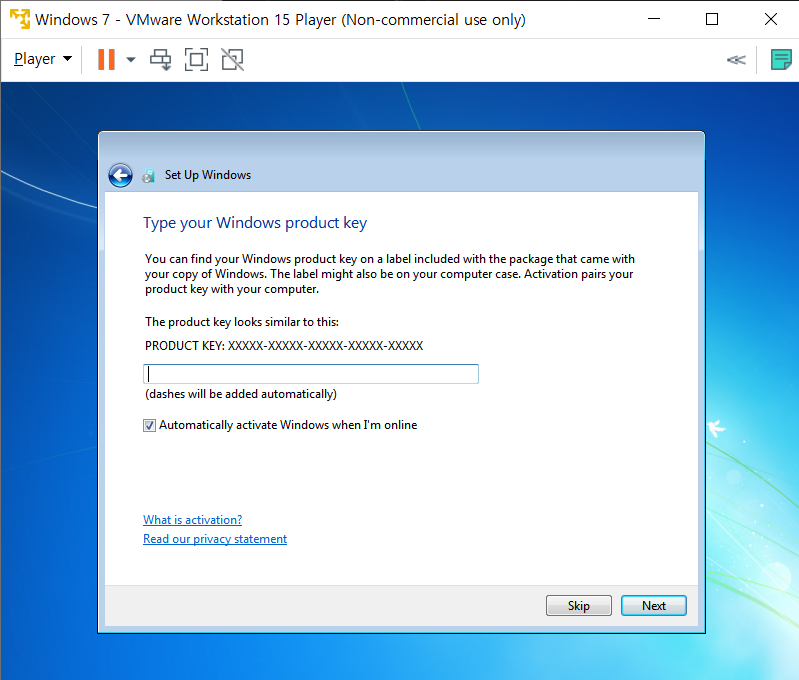Click the PRODUCT KEY example text
The width and height of the screenshot is (799, 680).
point(284,346)
